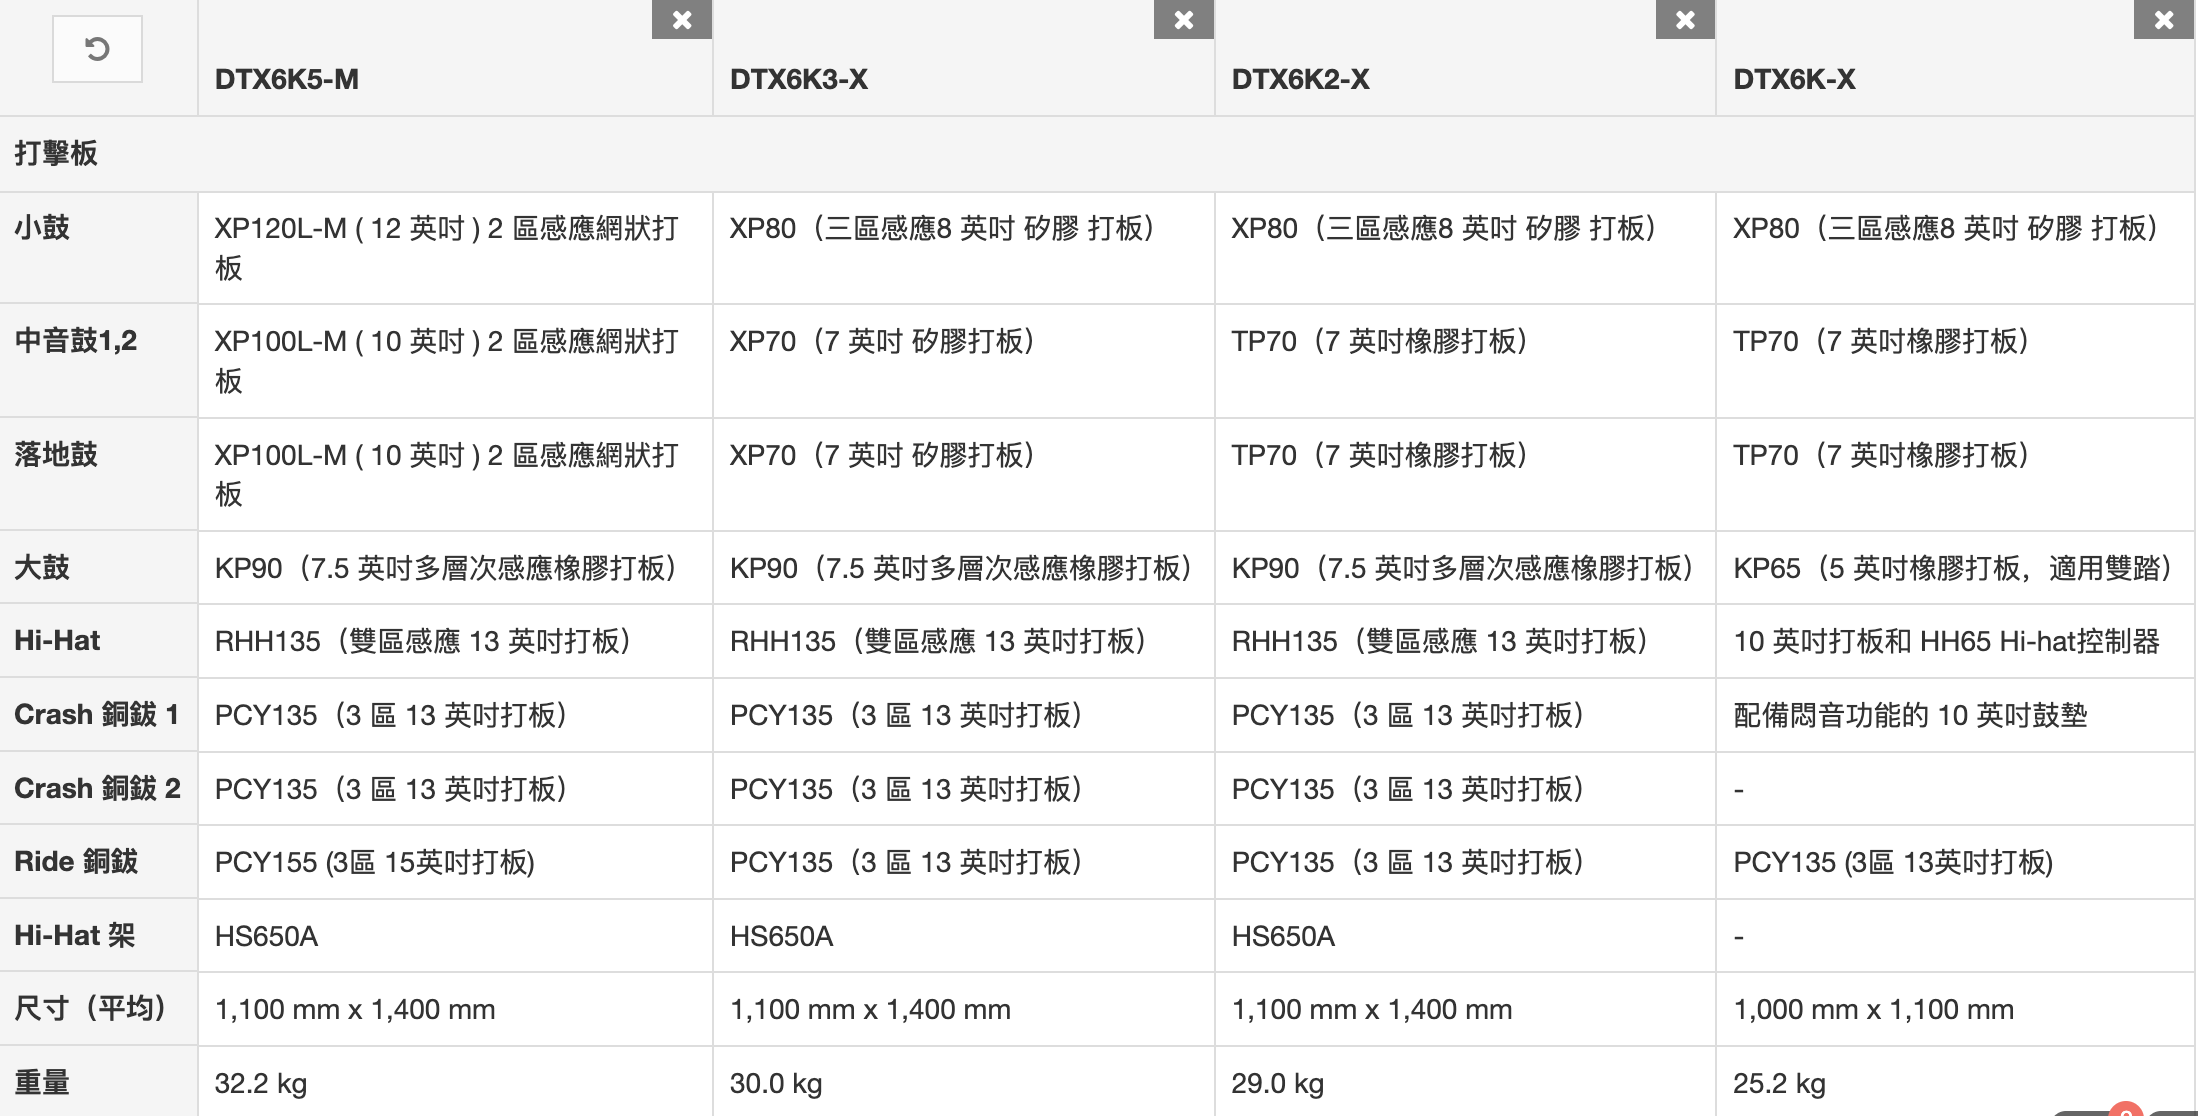Select the DTX6K-X model heading
This screenshot has height=1116, width=2198.
pyautogui.click(x=1794, y=79)
